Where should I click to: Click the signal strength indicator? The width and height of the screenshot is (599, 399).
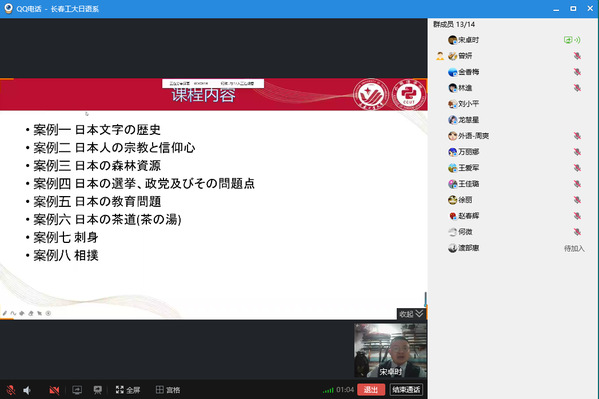[x=328, y=390]
